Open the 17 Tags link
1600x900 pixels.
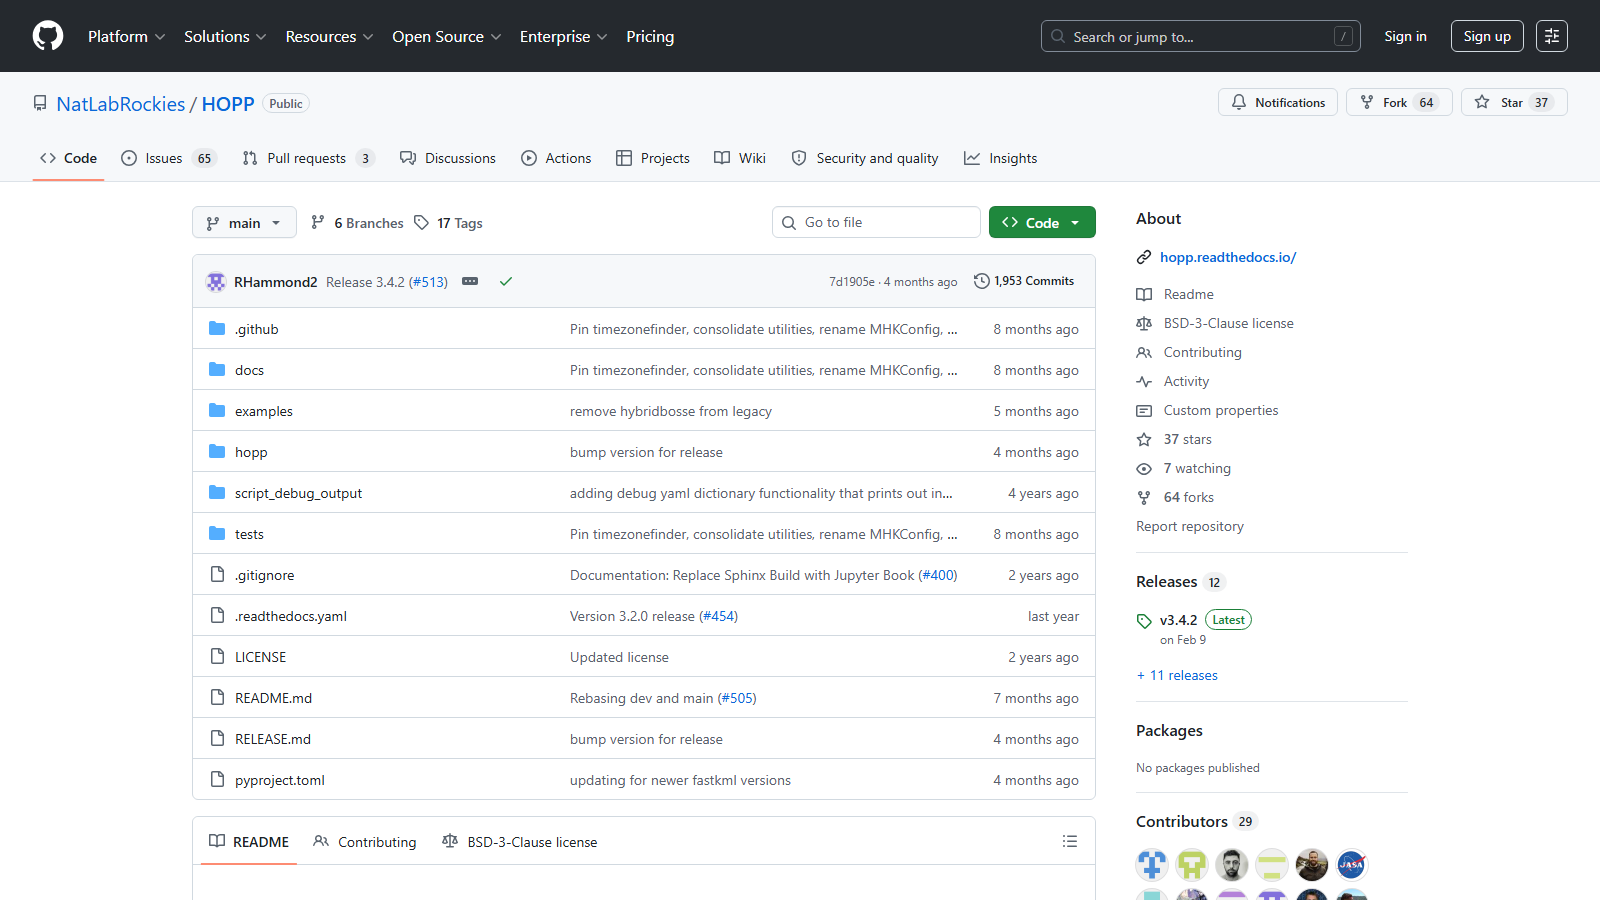pyautogui.click(x=448, y=223)
